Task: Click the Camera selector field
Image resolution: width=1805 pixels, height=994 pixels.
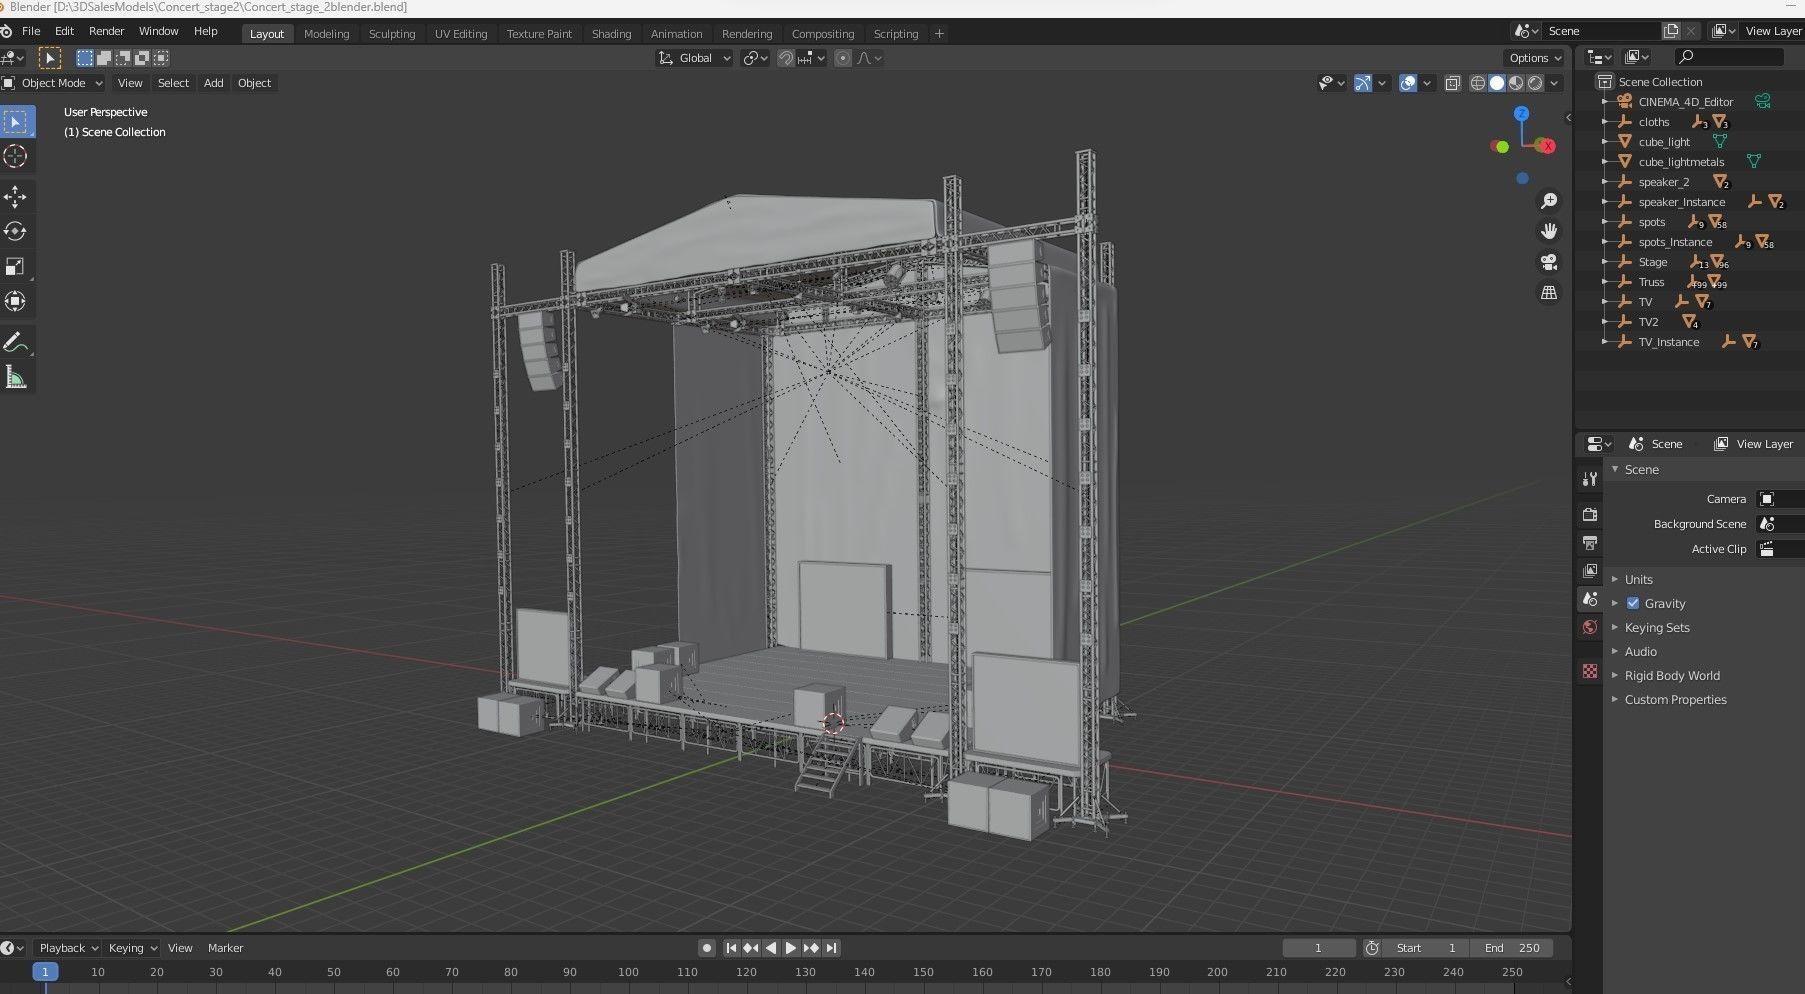Action: tap(1781, 499)
